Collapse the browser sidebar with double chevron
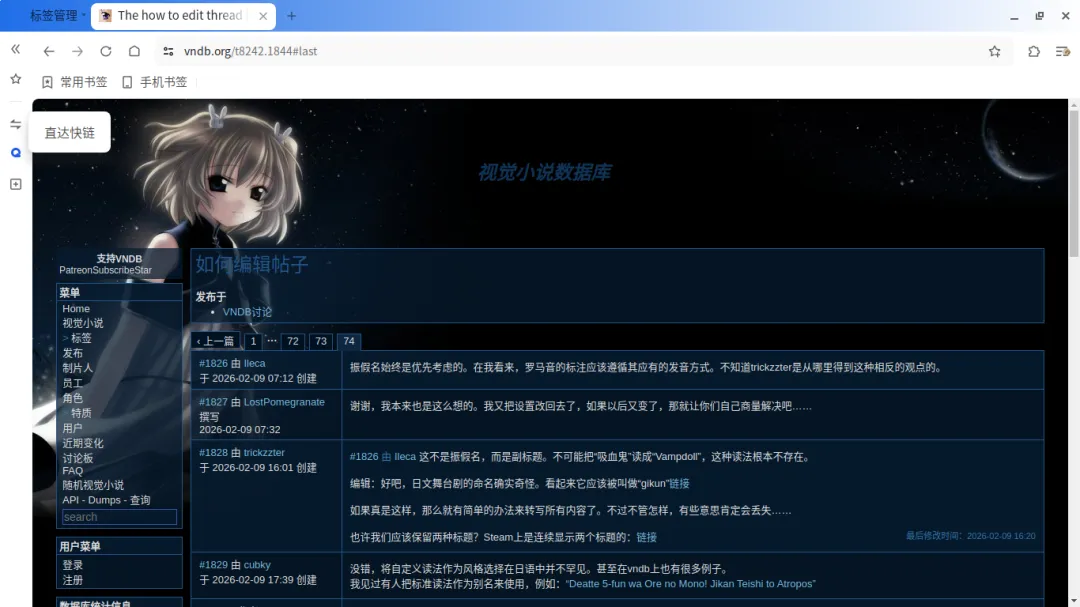The image size is (1080, 607). click(x=15, y=50)
